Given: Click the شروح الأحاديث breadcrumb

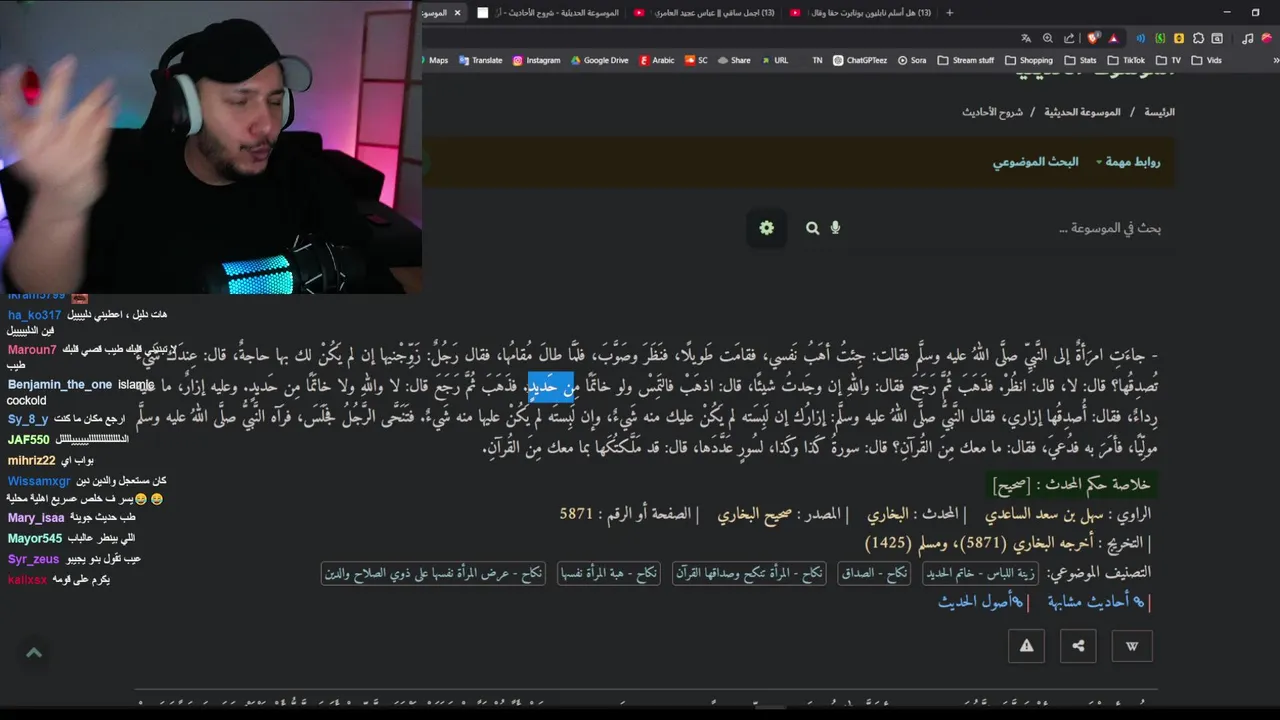Looking at the screenshot, I should (x=992, y=112).
